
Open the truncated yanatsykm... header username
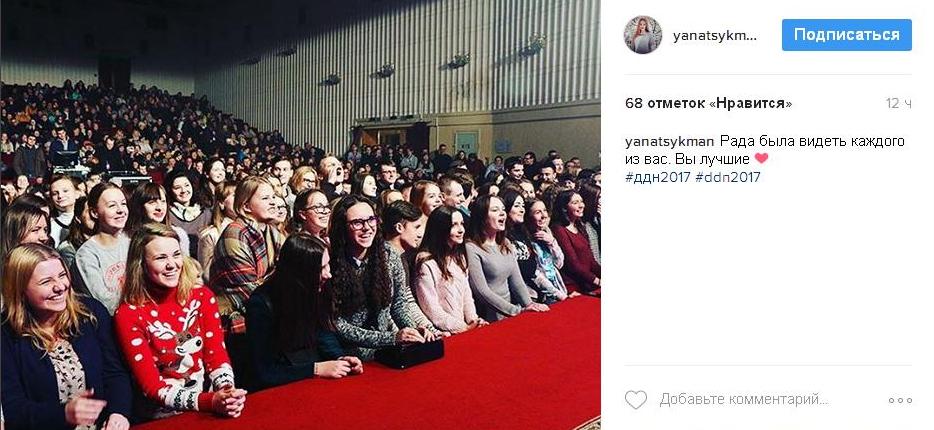tap(715, 36)
